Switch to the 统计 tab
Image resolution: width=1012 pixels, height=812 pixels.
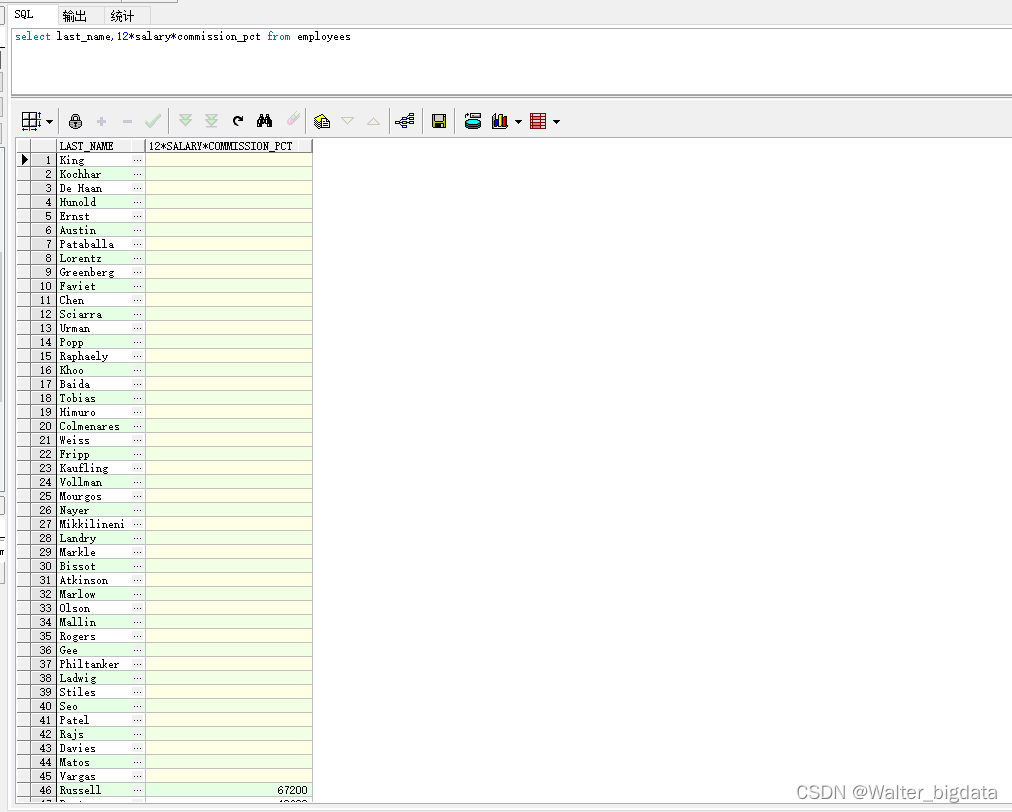click(x=122, y=16)
